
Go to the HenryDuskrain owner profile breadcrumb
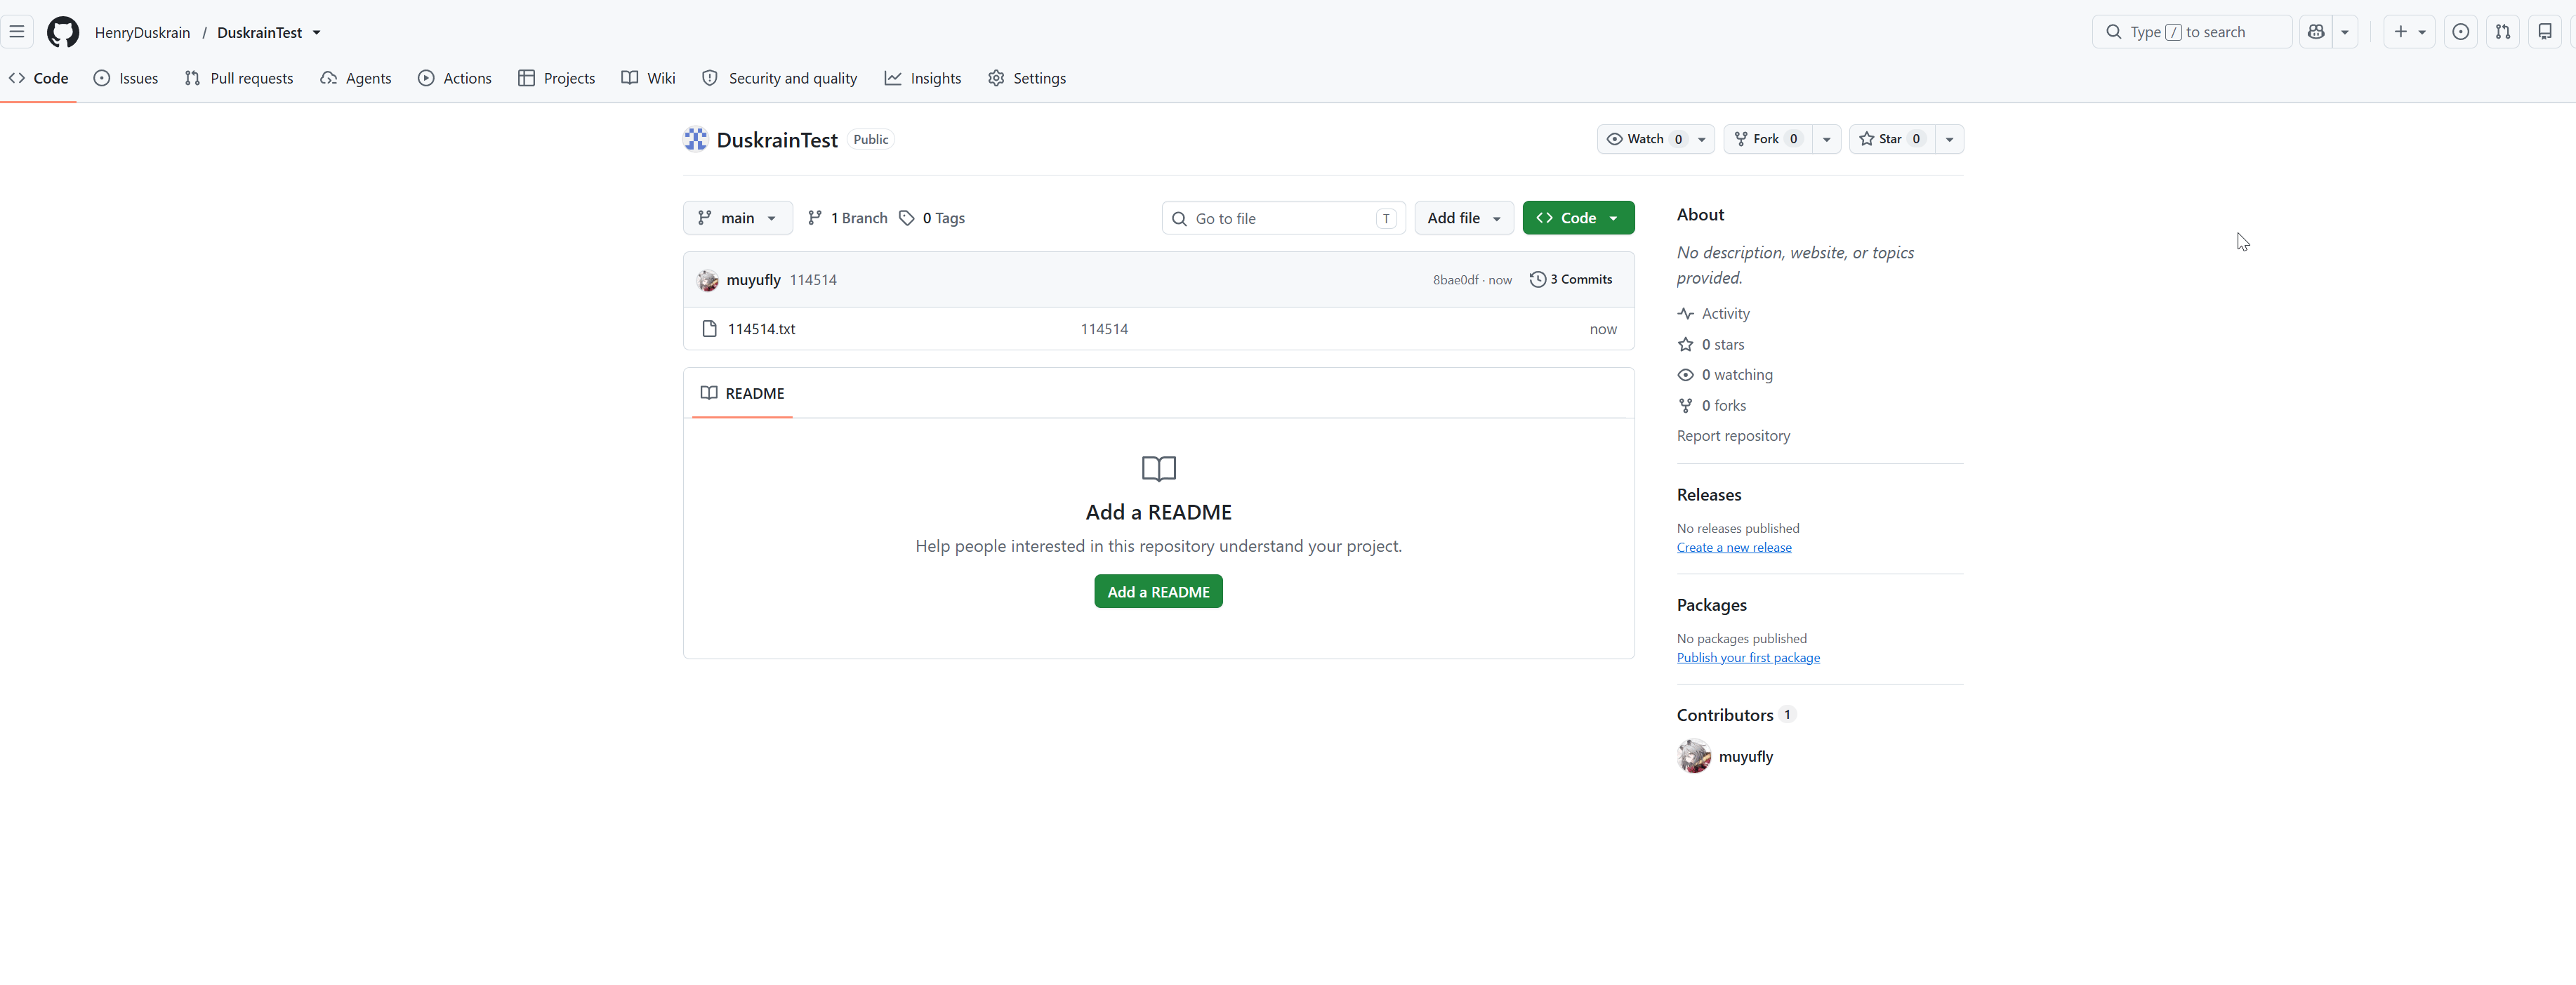click(x=142, y=32)
